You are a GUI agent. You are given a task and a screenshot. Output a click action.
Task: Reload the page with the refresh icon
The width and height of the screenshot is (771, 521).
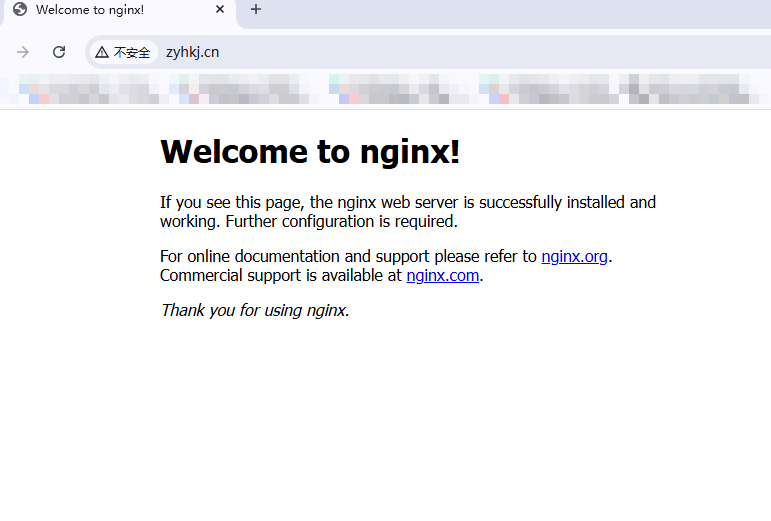pyautogui.click(x=59, y=52)
